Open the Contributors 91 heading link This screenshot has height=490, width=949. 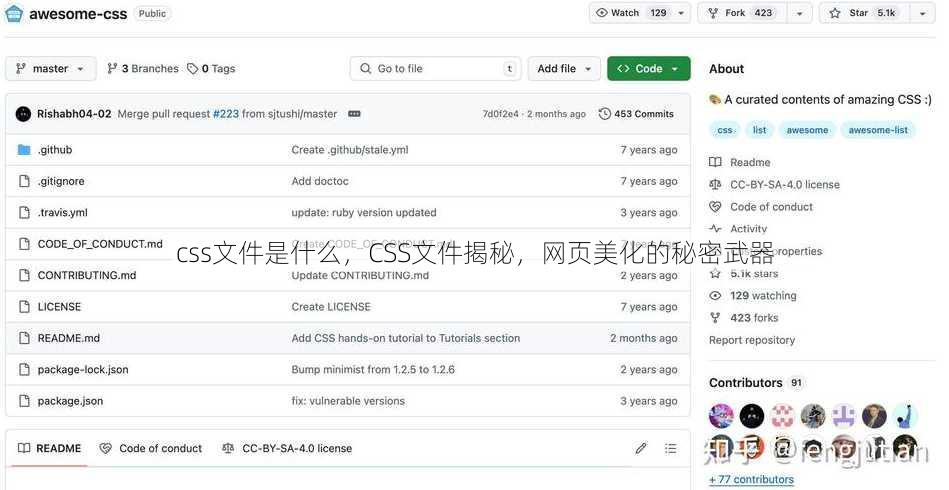click(x=756, y=383)
